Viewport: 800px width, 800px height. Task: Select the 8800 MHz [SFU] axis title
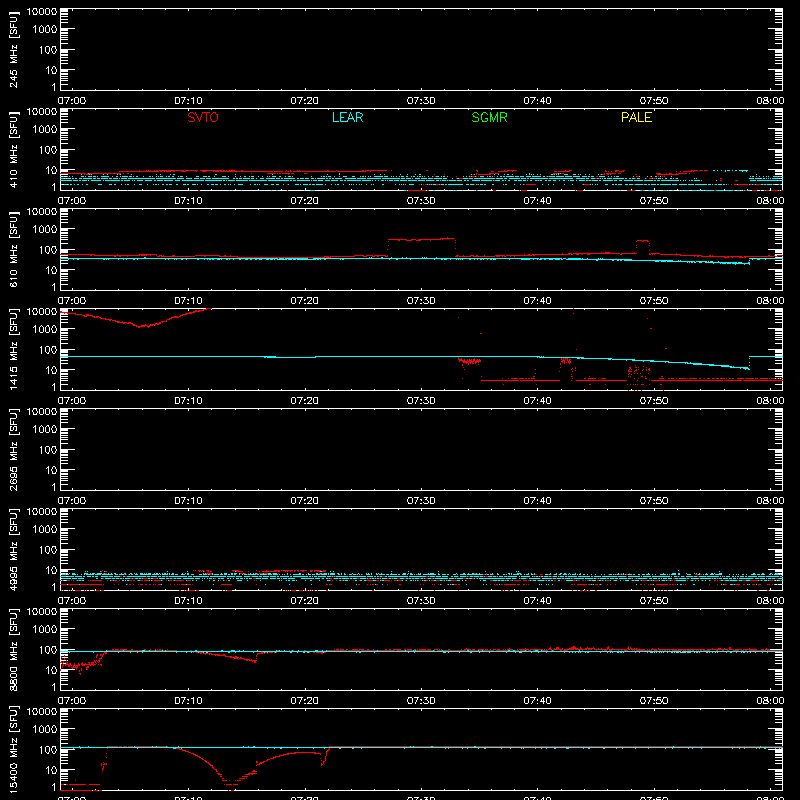pyautogui.click(x=14, y=649)
